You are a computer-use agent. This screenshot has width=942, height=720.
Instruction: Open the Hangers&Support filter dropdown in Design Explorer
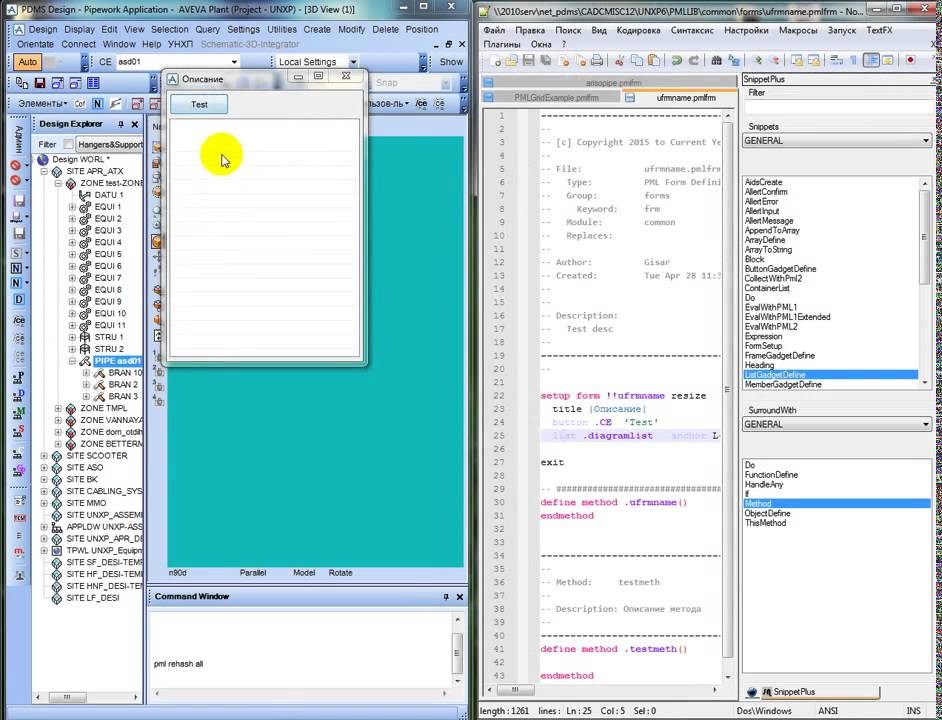point(109,144)
